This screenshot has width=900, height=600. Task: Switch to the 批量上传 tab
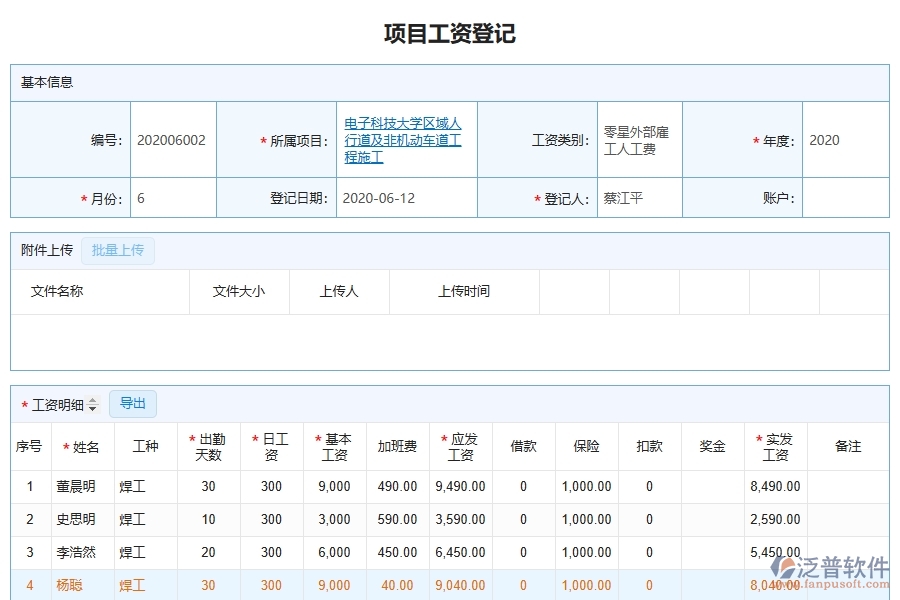coord(117,250)
